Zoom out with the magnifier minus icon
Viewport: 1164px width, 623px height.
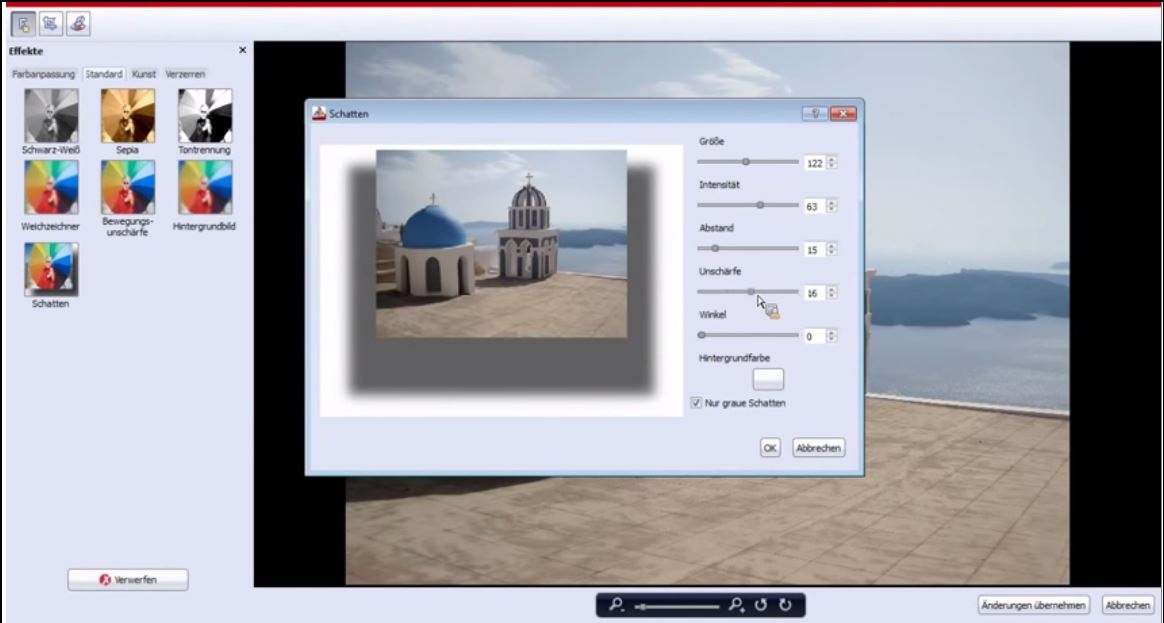coord(617,605)
